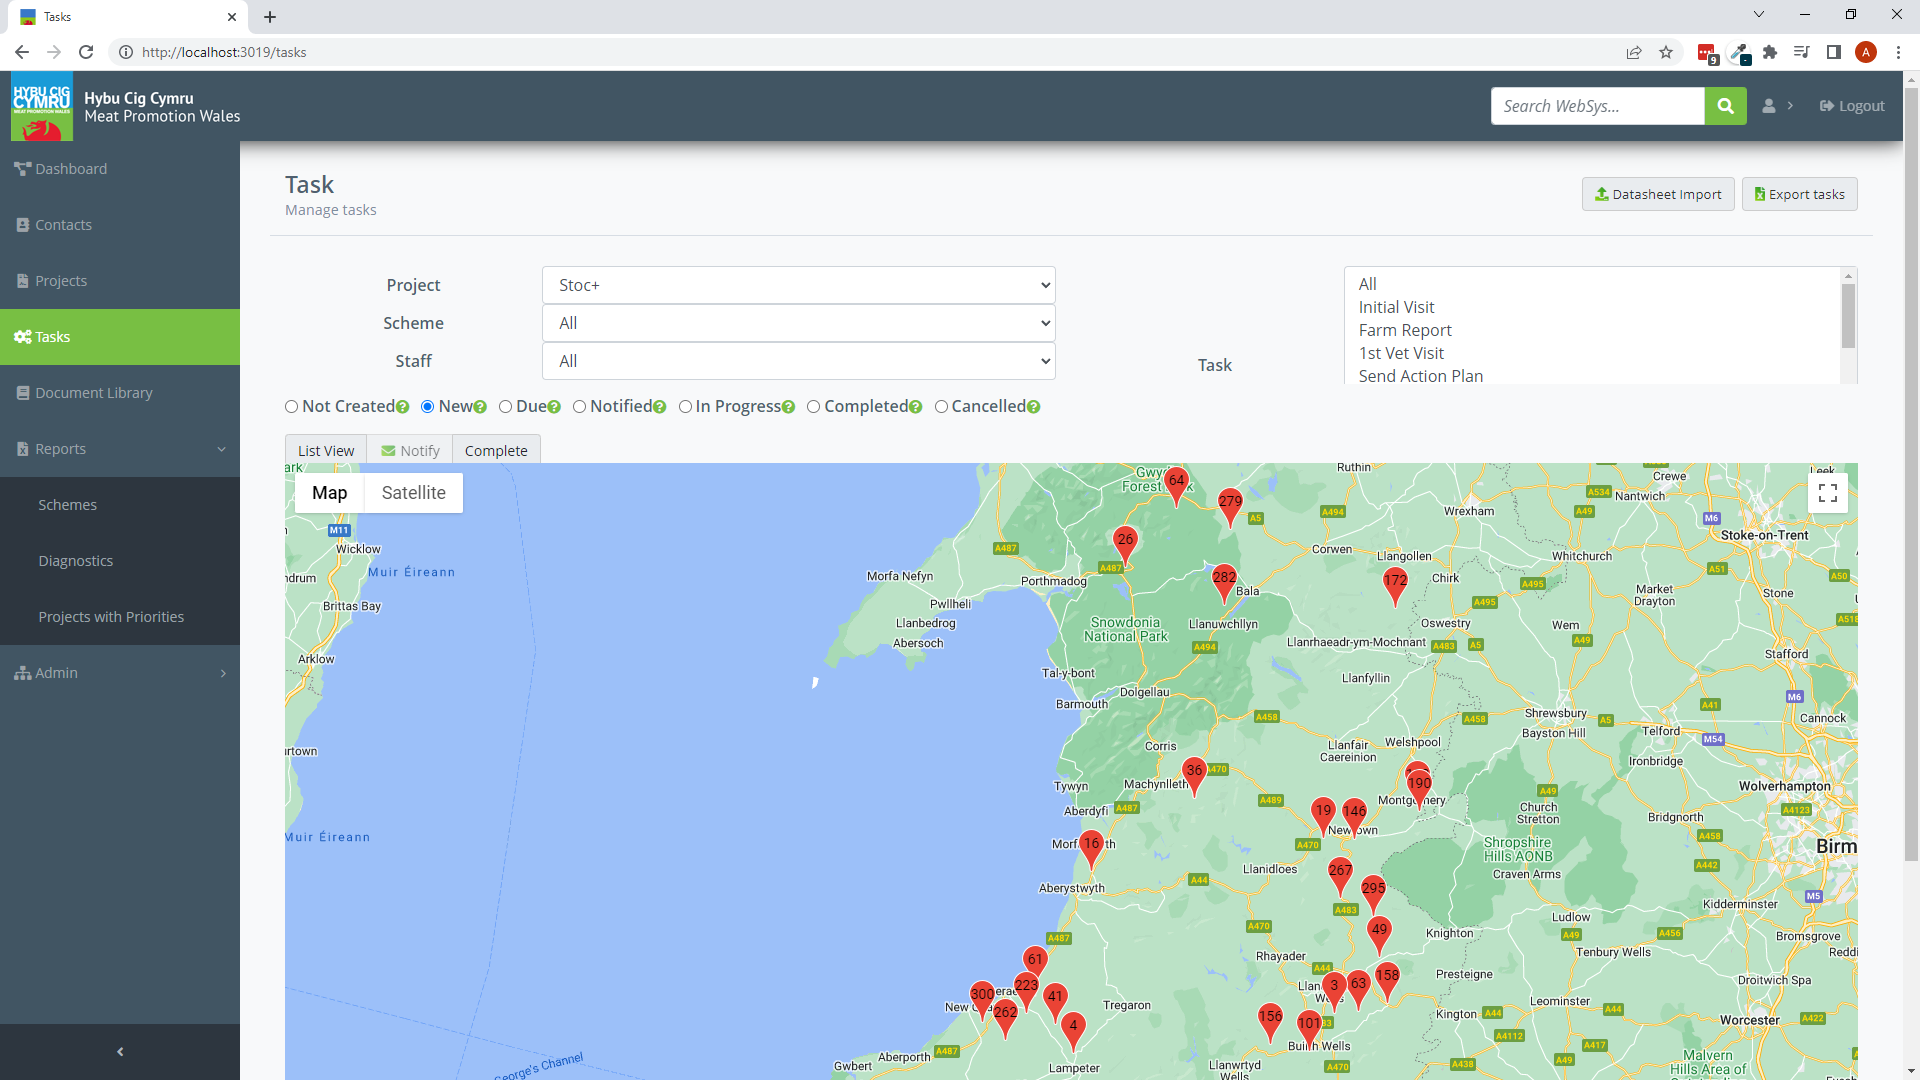Bookmark this page with star icon
Screen dimensions: 1920x1080
pyautogui.click(x=1666, y=52)
